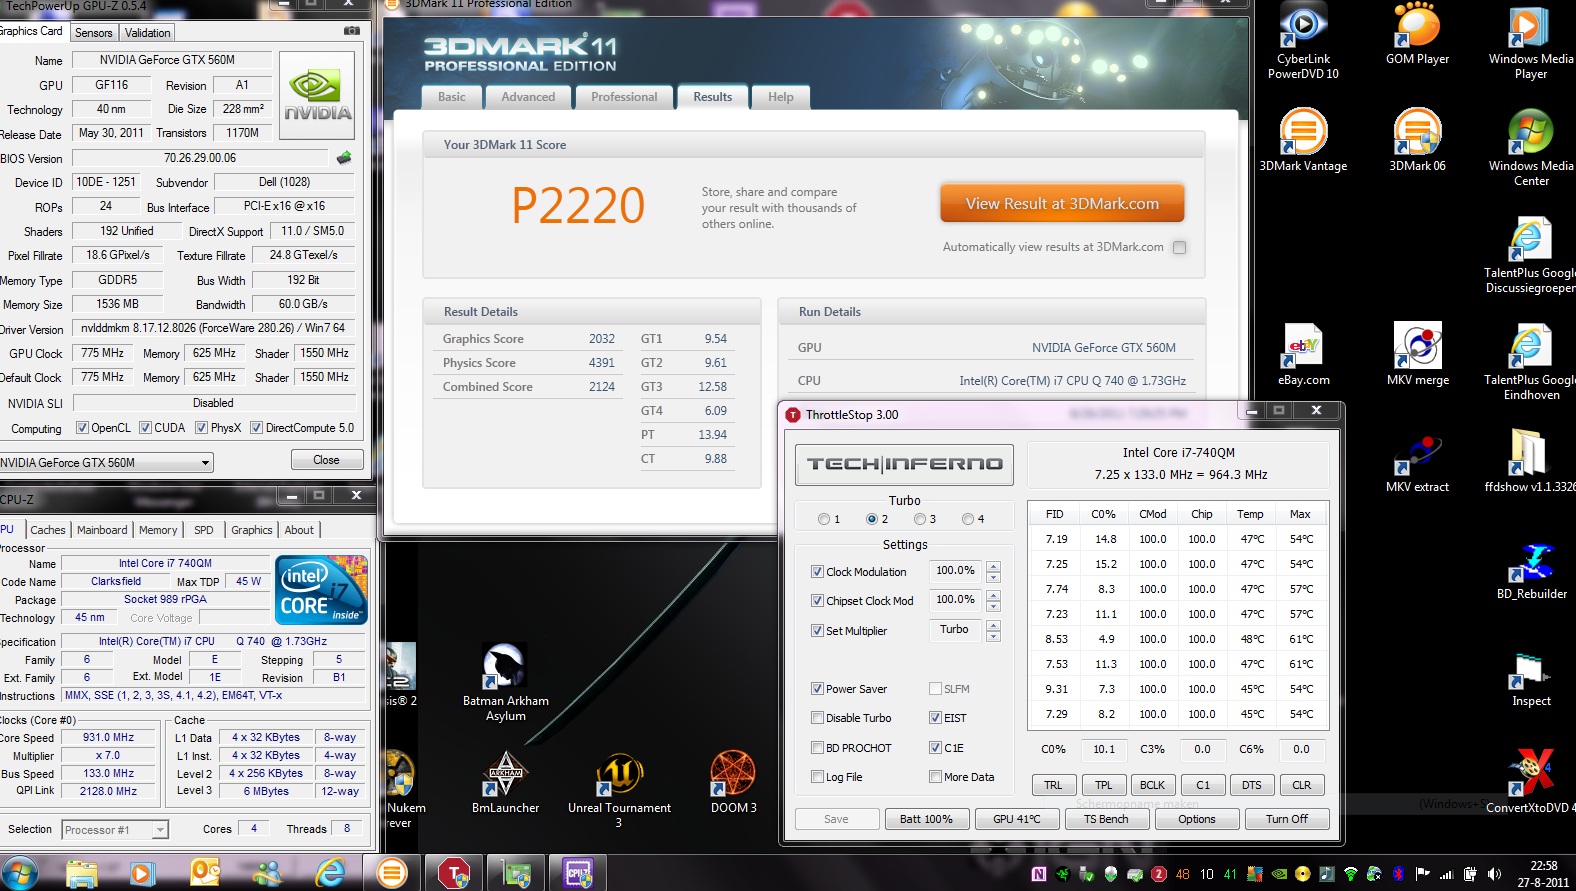Viewport: 1576px width, 891px height.
Task: Select Turbo radio option 4
Action: [968, 519]
